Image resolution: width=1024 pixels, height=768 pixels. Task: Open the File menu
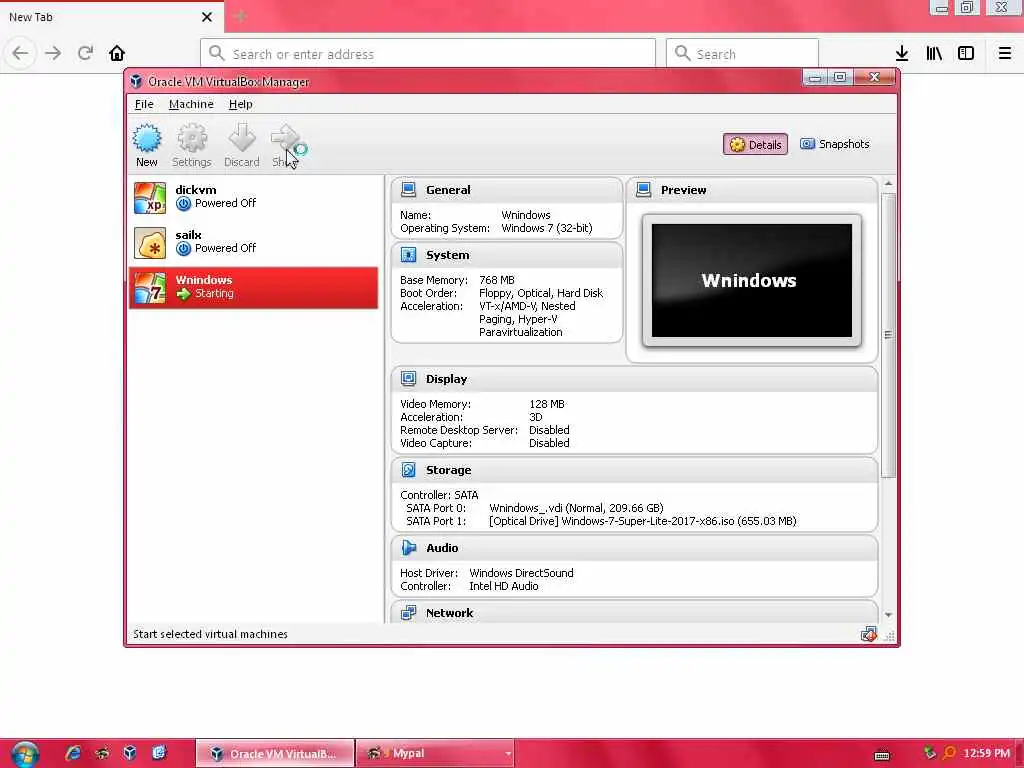144,104
